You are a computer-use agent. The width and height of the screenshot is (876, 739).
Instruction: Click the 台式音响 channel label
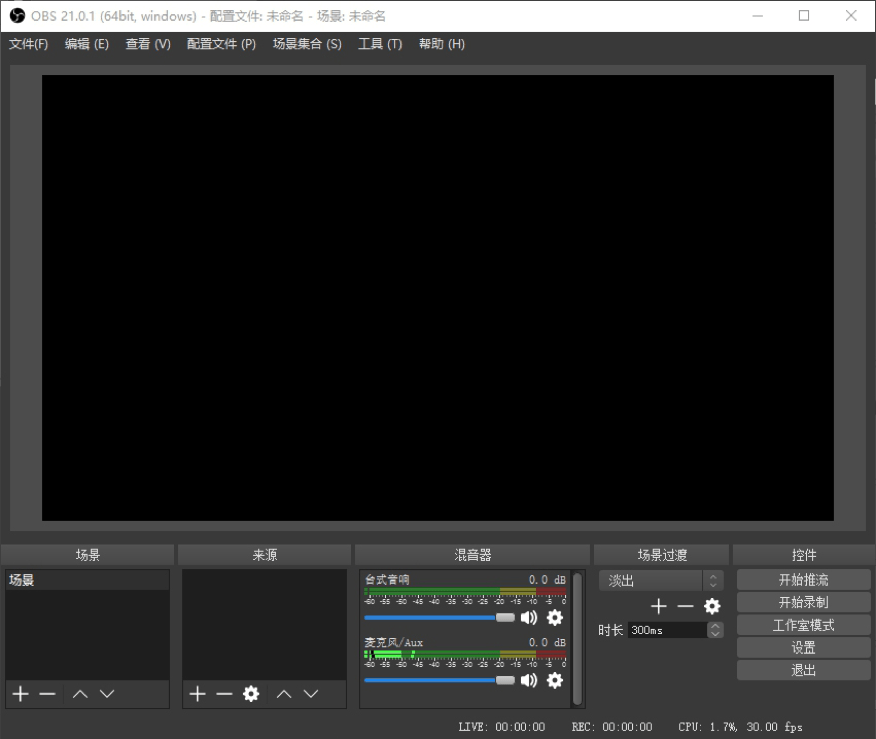point(387,580)
